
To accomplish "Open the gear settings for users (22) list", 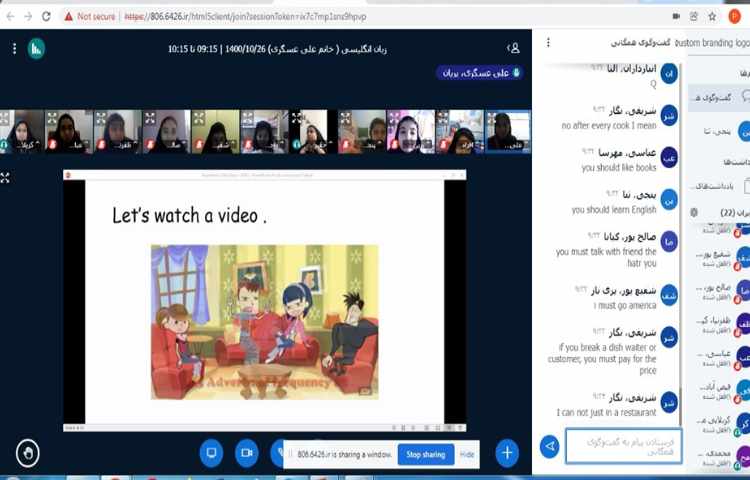I will pyautogui.click(x=694, y=212).
